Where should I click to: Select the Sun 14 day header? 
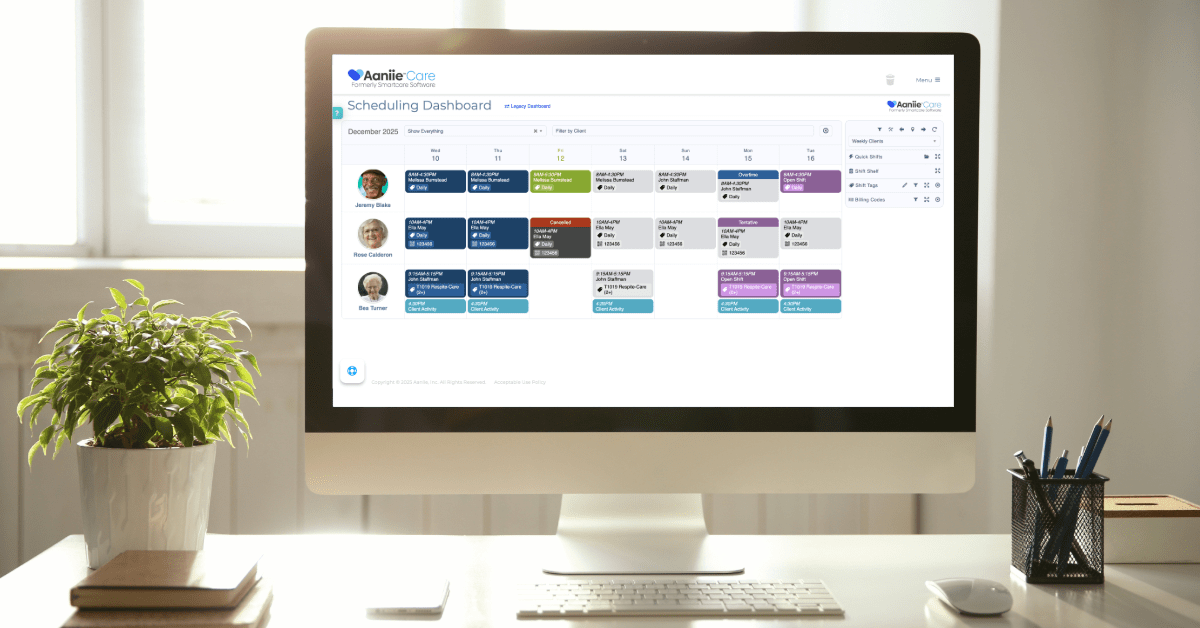(x=685, y=155)
